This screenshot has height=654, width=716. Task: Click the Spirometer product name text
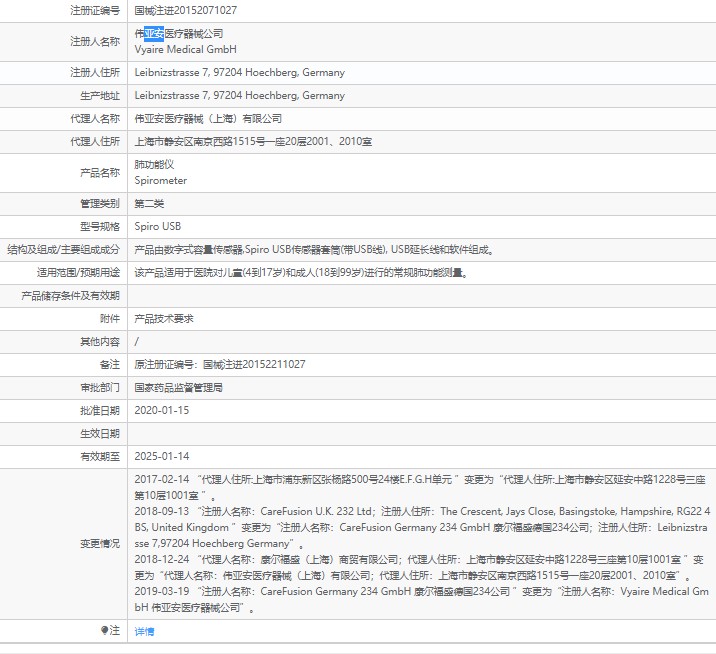pos(161,180)
